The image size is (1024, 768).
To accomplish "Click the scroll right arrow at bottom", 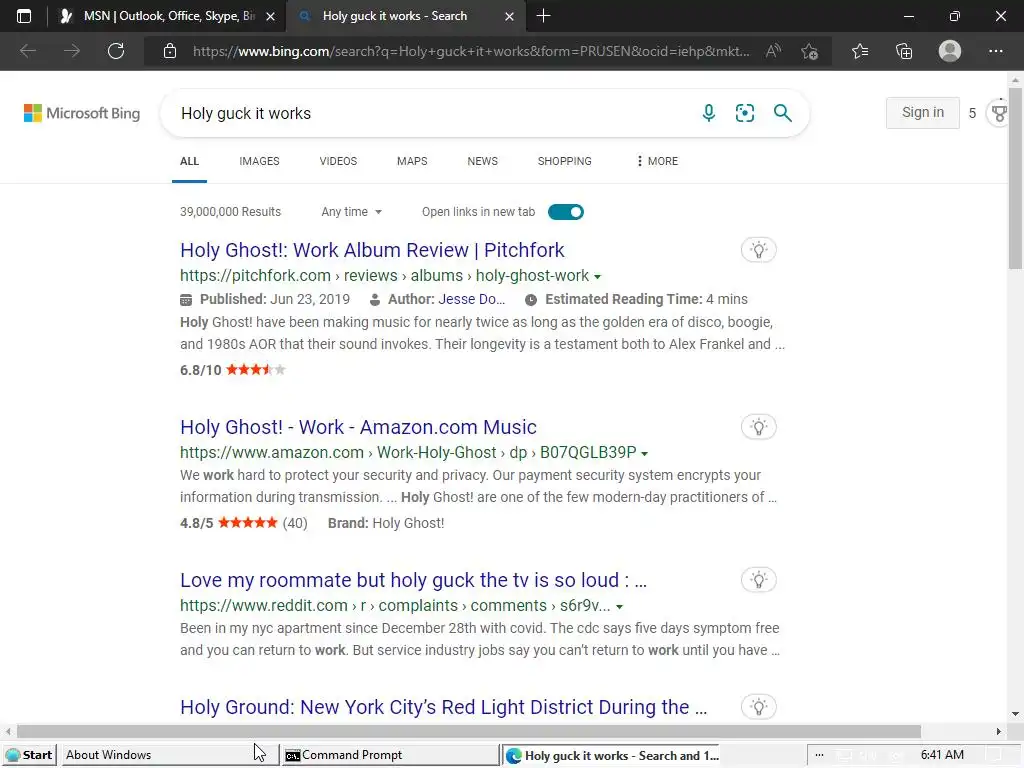I will tap(999, 731).
